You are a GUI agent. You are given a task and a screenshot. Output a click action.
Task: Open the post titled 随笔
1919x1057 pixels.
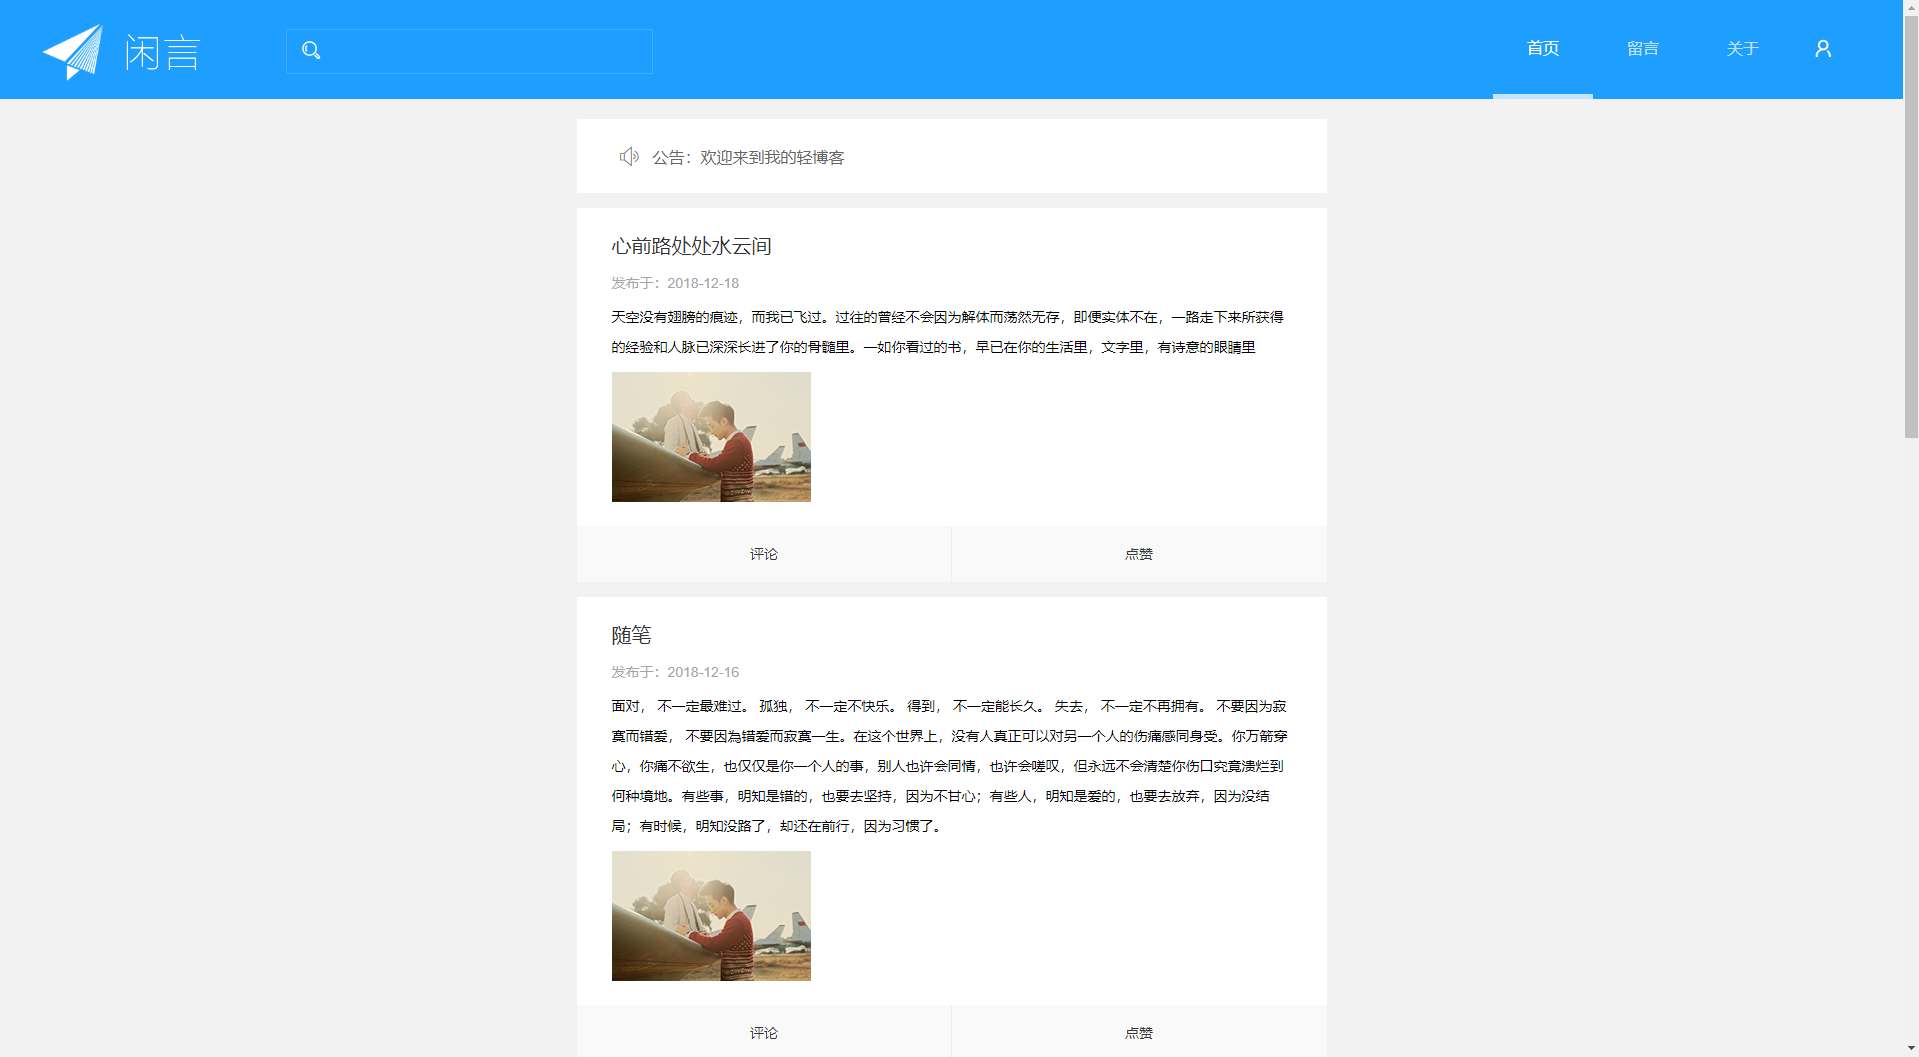630,635
